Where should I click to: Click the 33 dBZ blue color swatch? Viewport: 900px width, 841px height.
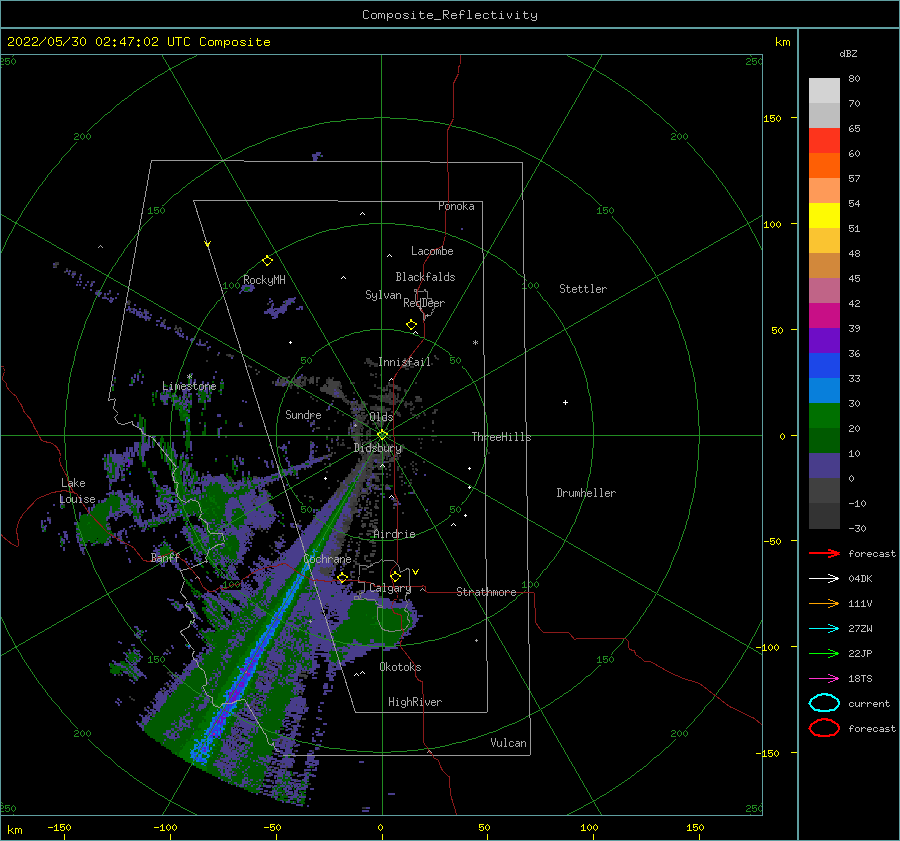click(824, 365)
